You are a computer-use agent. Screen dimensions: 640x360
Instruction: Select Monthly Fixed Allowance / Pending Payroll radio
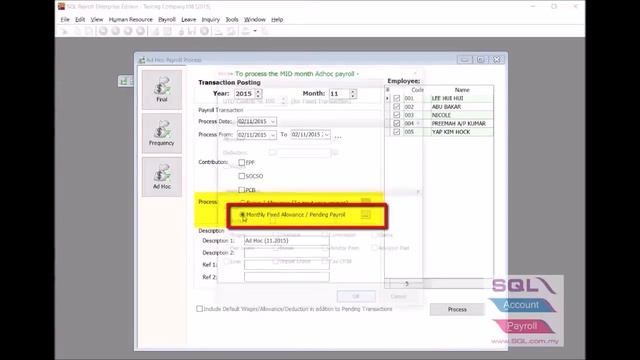(x=242, y=214)
